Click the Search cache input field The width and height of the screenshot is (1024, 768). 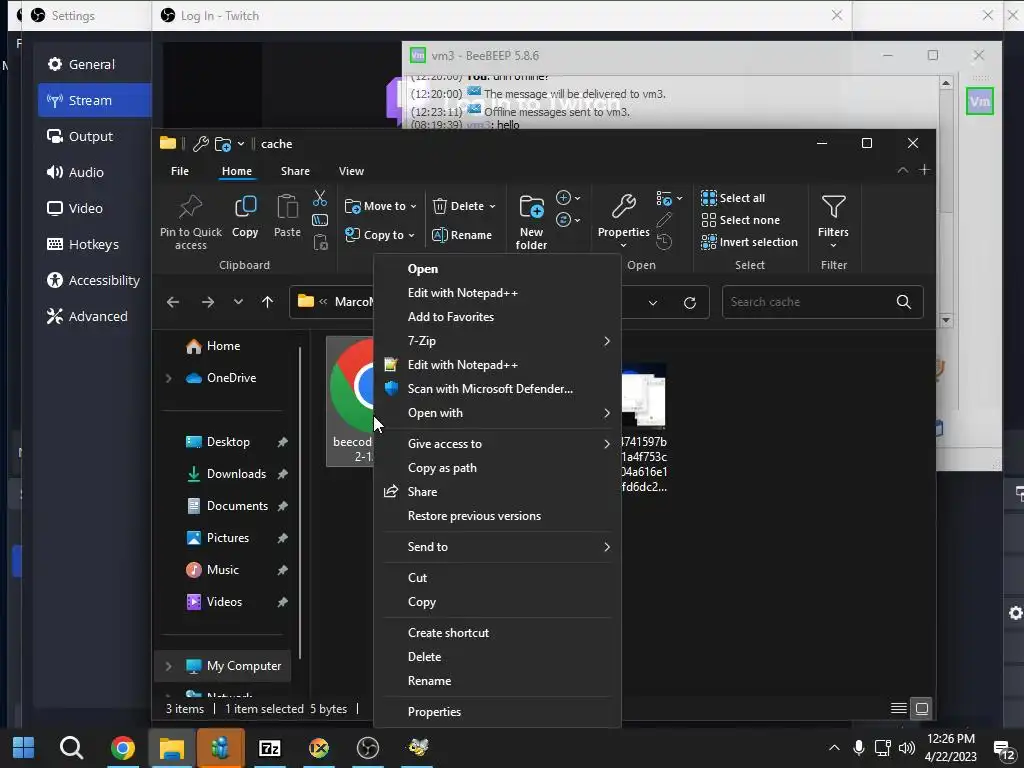pyautogui.click(x=810, y=302)
